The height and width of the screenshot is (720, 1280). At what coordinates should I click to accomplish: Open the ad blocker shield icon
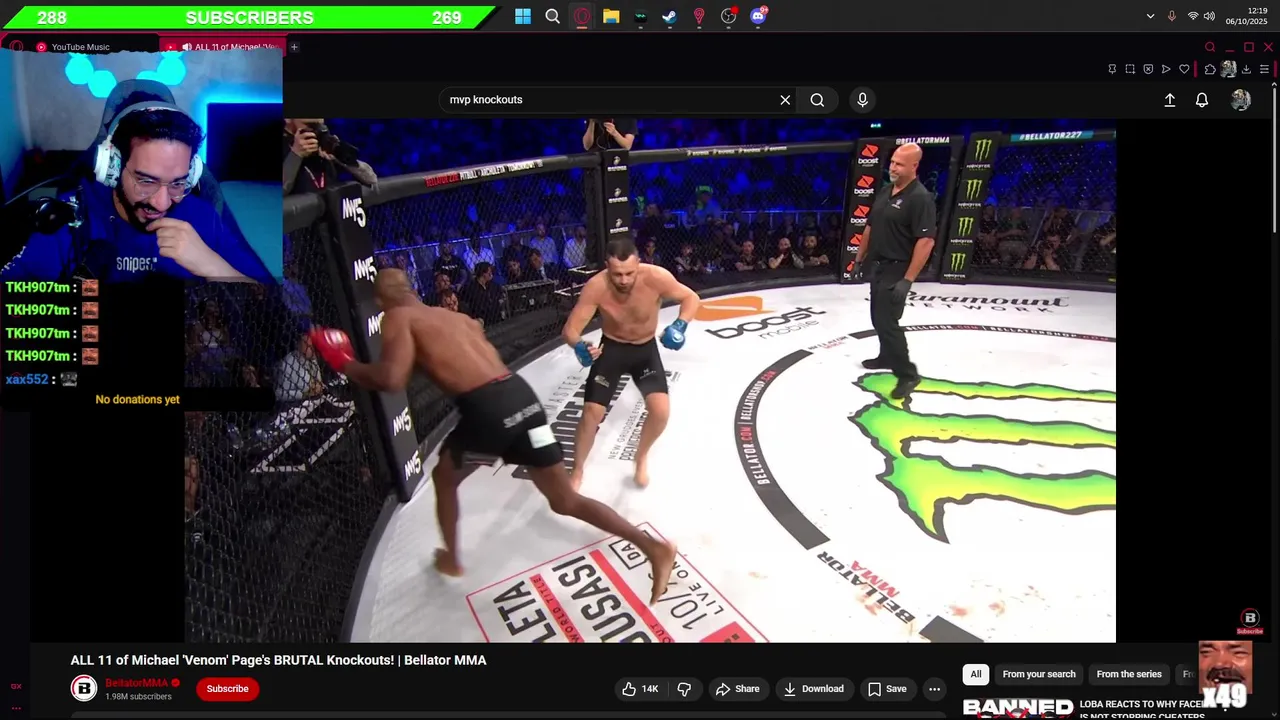pyautogui.click(x=1148, y=69)
